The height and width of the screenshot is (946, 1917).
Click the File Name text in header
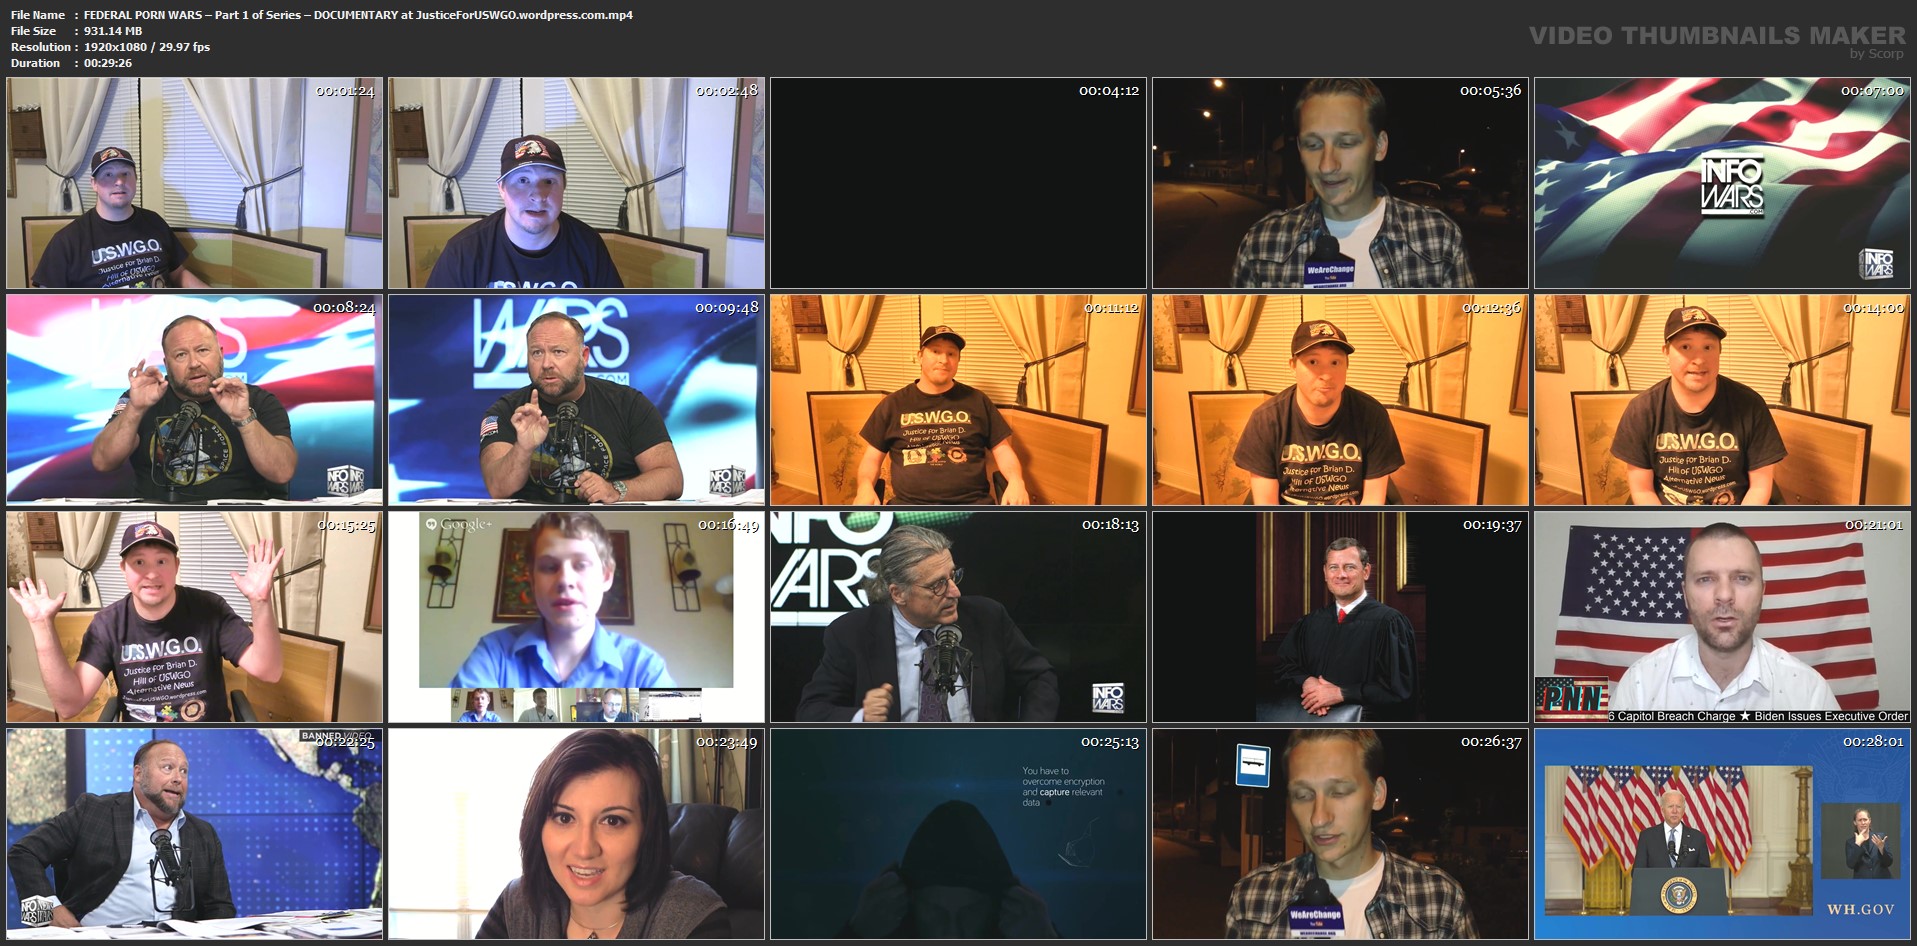pos(358,15)
